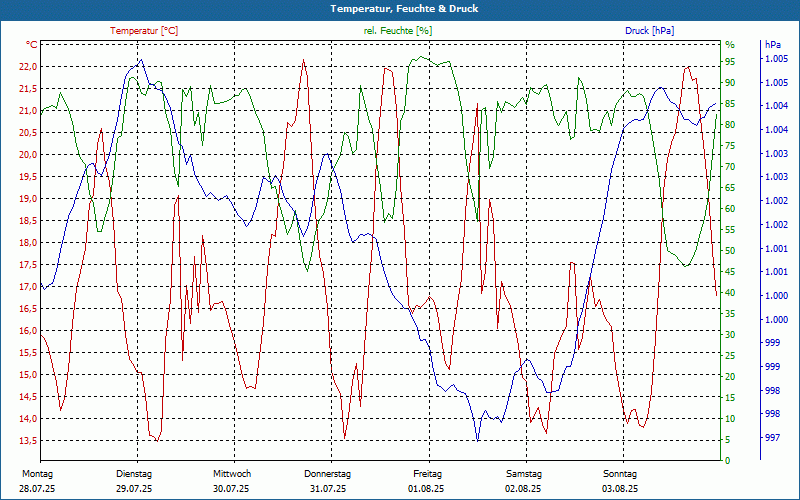Click the 17,5 temperature axis value

(x=28, y=265)
